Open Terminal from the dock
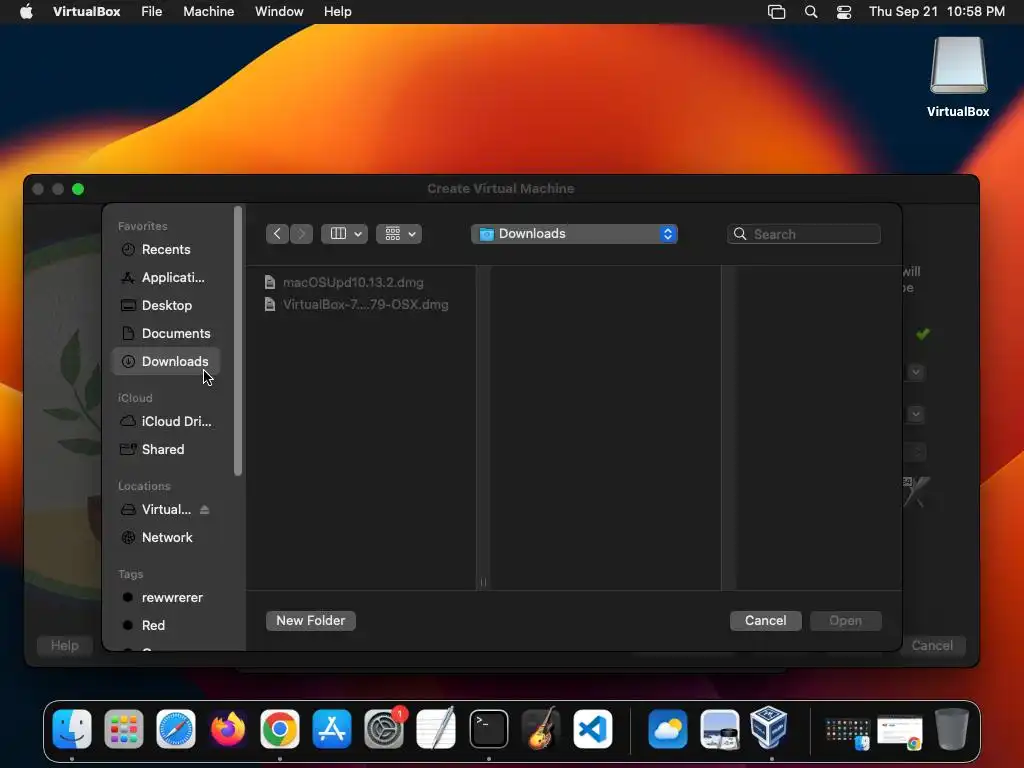This screenshot has height=768, width=1024. pyautogui.click(x=488, y=728)
